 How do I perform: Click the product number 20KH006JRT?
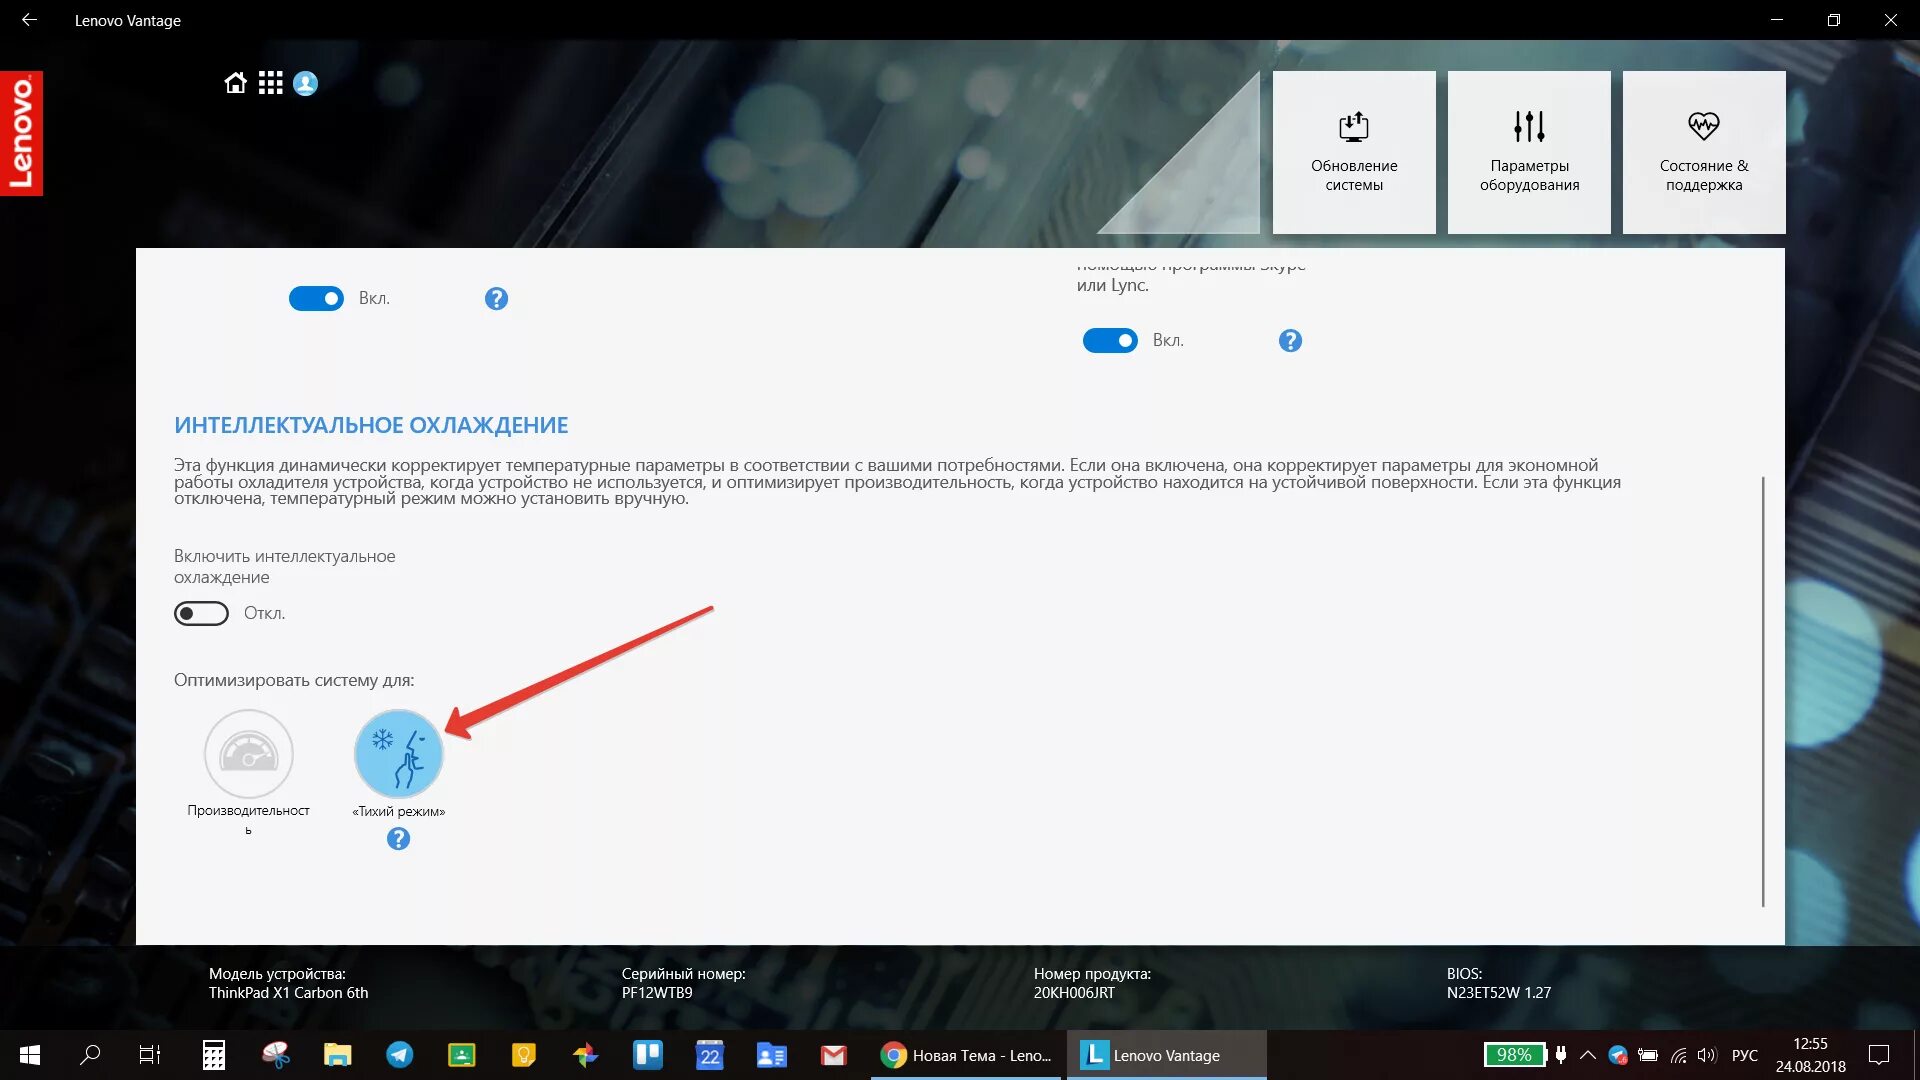point(1074,993)
